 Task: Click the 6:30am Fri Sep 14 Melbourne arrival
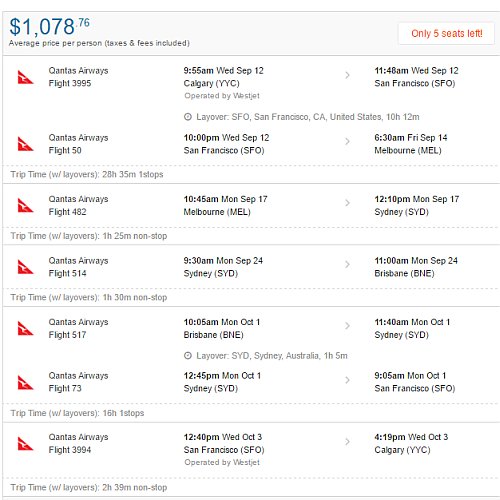(411, 144)
